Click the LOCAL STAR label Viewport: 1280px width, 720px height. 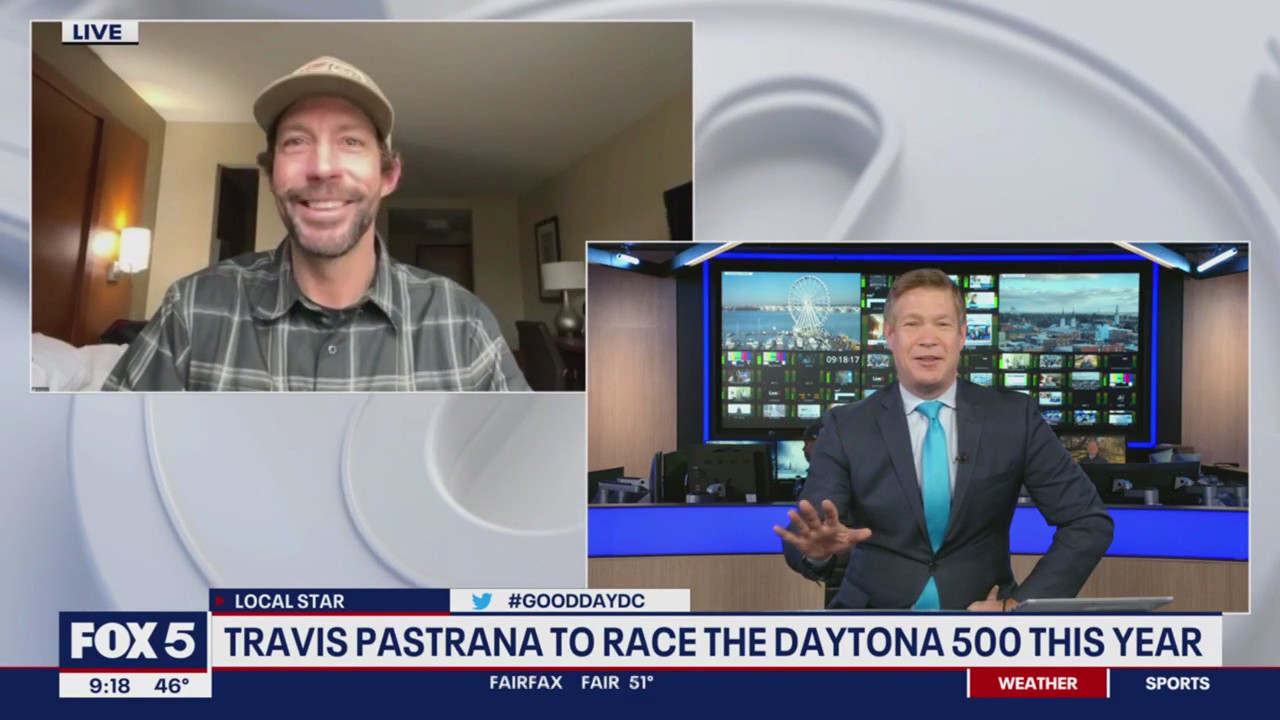coord(289,601)
